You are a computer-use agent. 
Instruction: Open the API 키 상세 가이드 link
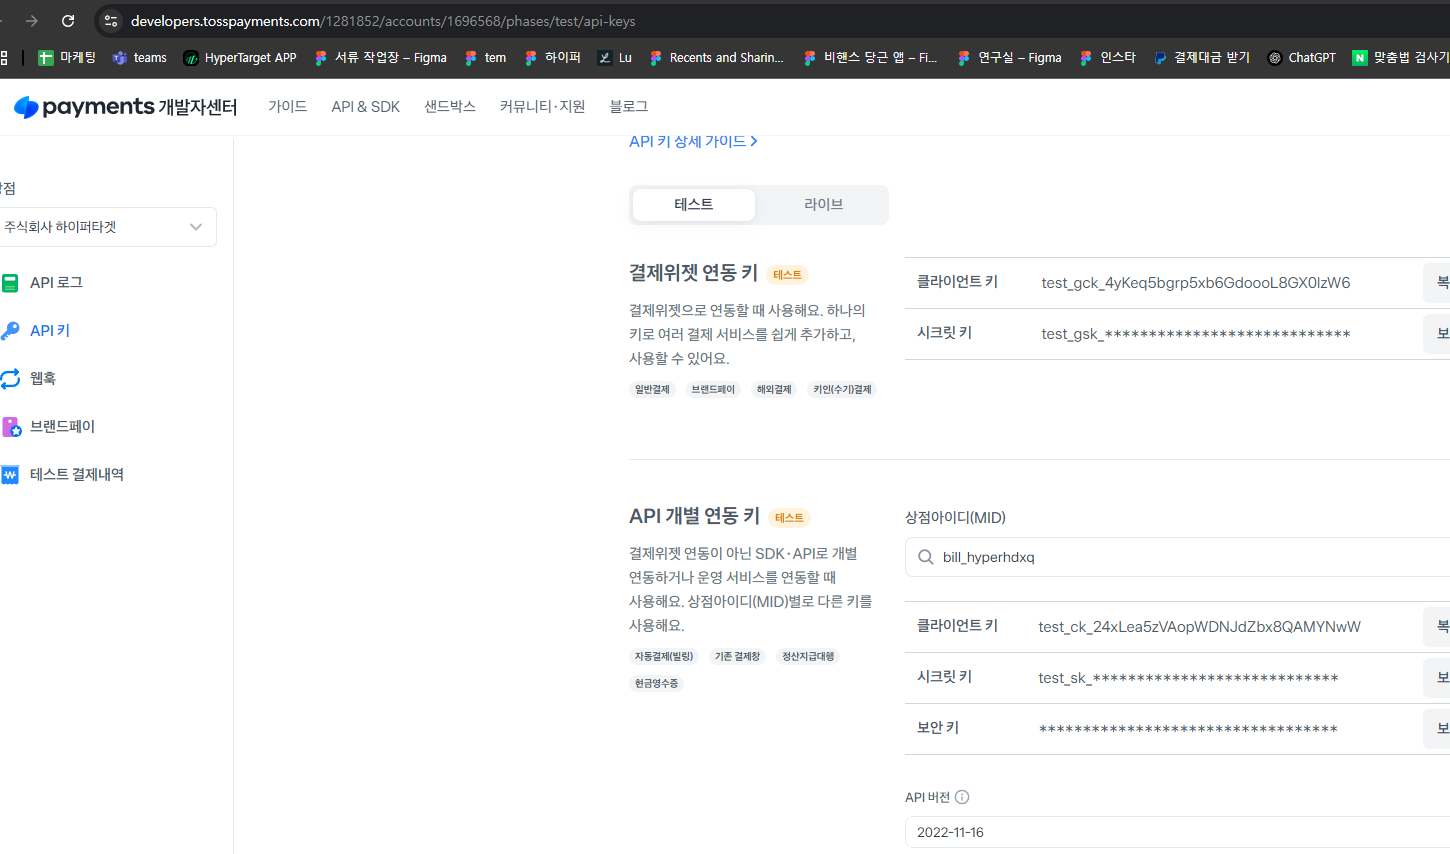coord(693,141)
